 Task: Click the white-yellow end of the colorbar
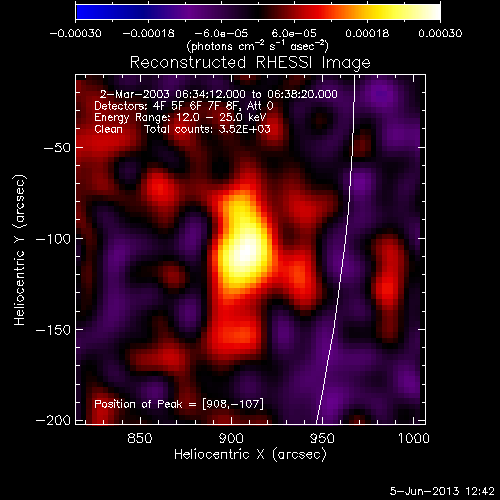(x=427, y=12)
